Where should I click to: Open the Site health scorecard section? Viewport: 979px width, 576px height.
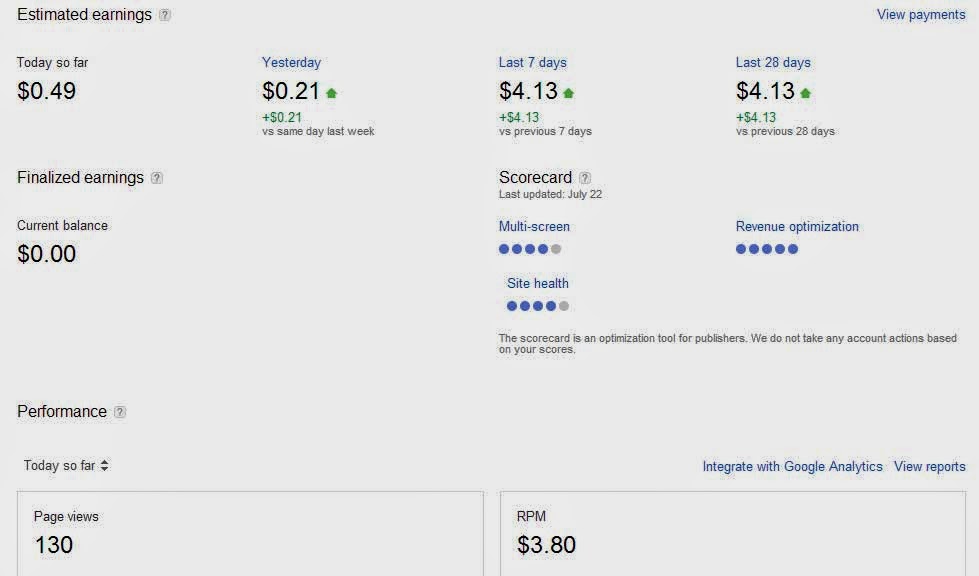pos(537,283)
